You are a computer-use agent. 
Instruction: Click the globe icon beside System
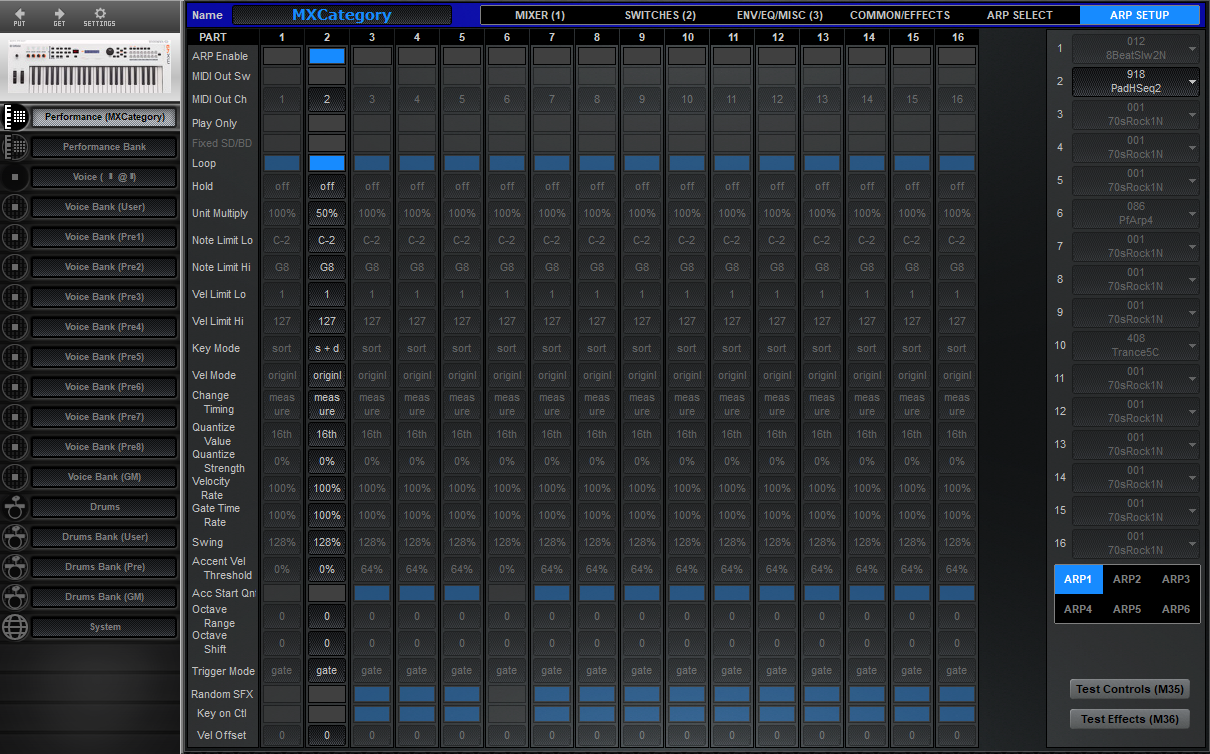[16, 628]
